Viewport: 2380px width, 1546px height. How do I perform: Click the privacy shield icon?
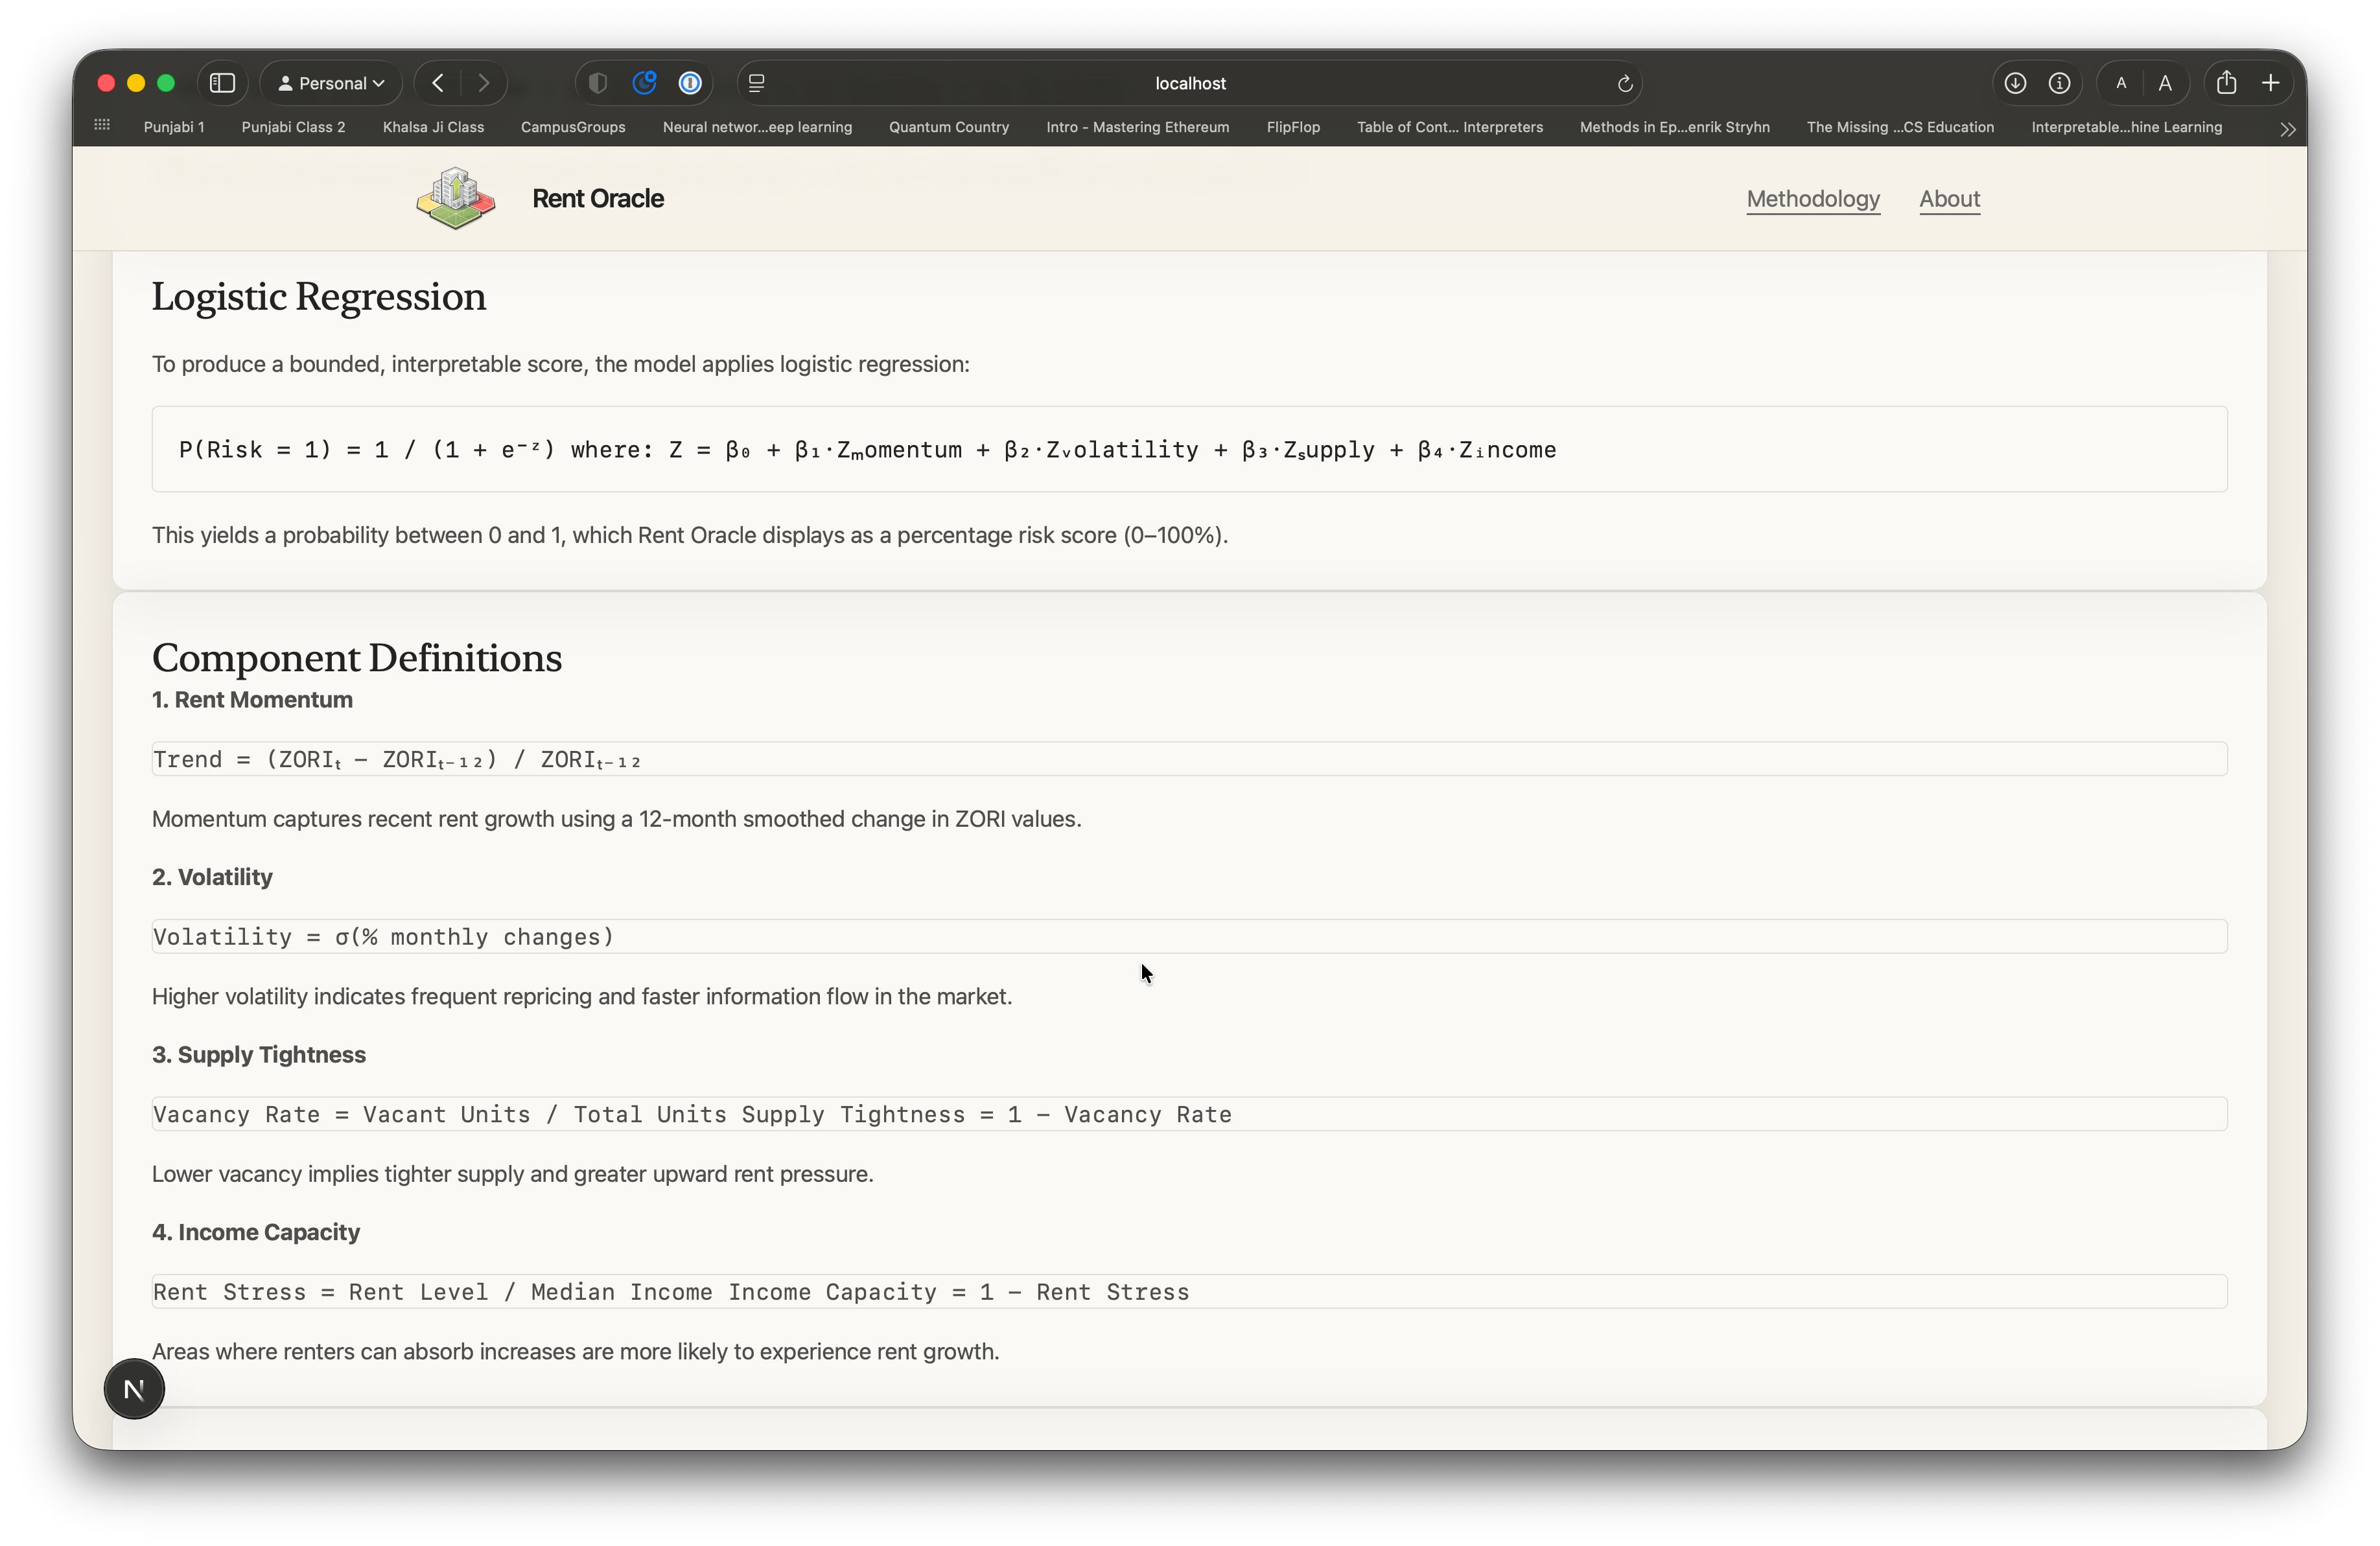(x=598, y=83)
